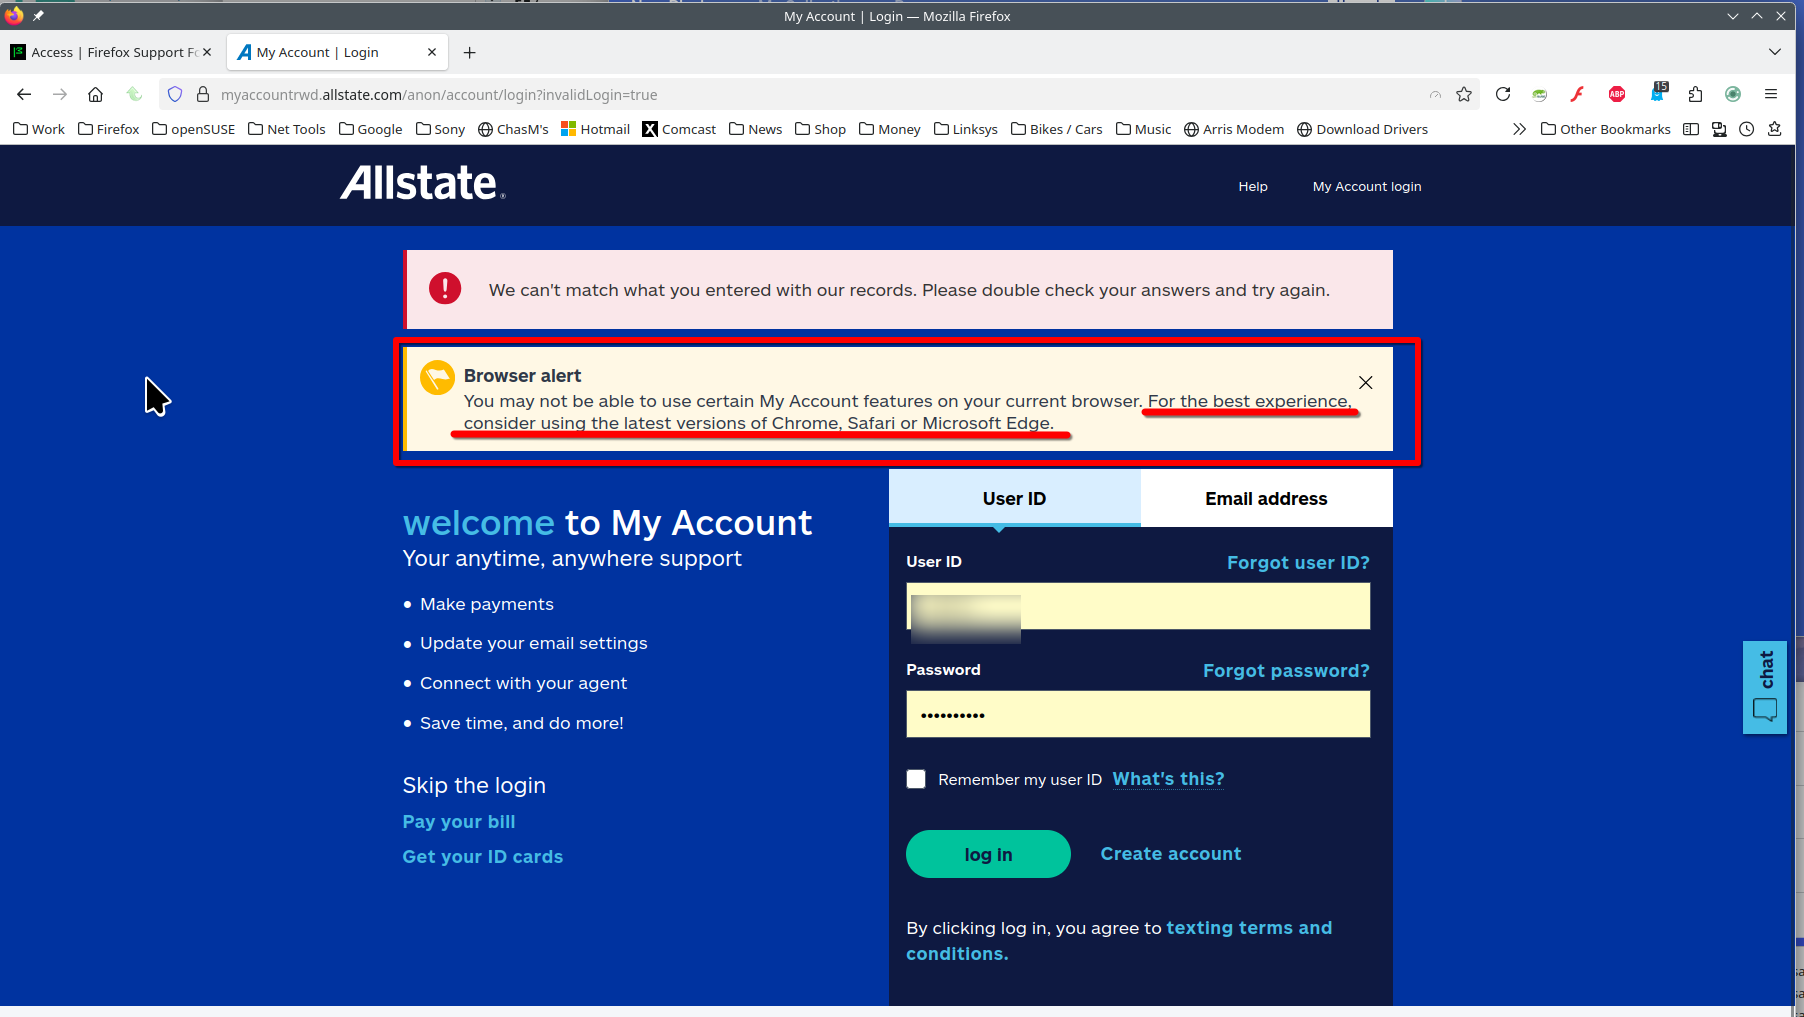Open the What's this? link
Viewport: 1804px width, 1017px height.
pyautogui.click(x=1168, y=779)
